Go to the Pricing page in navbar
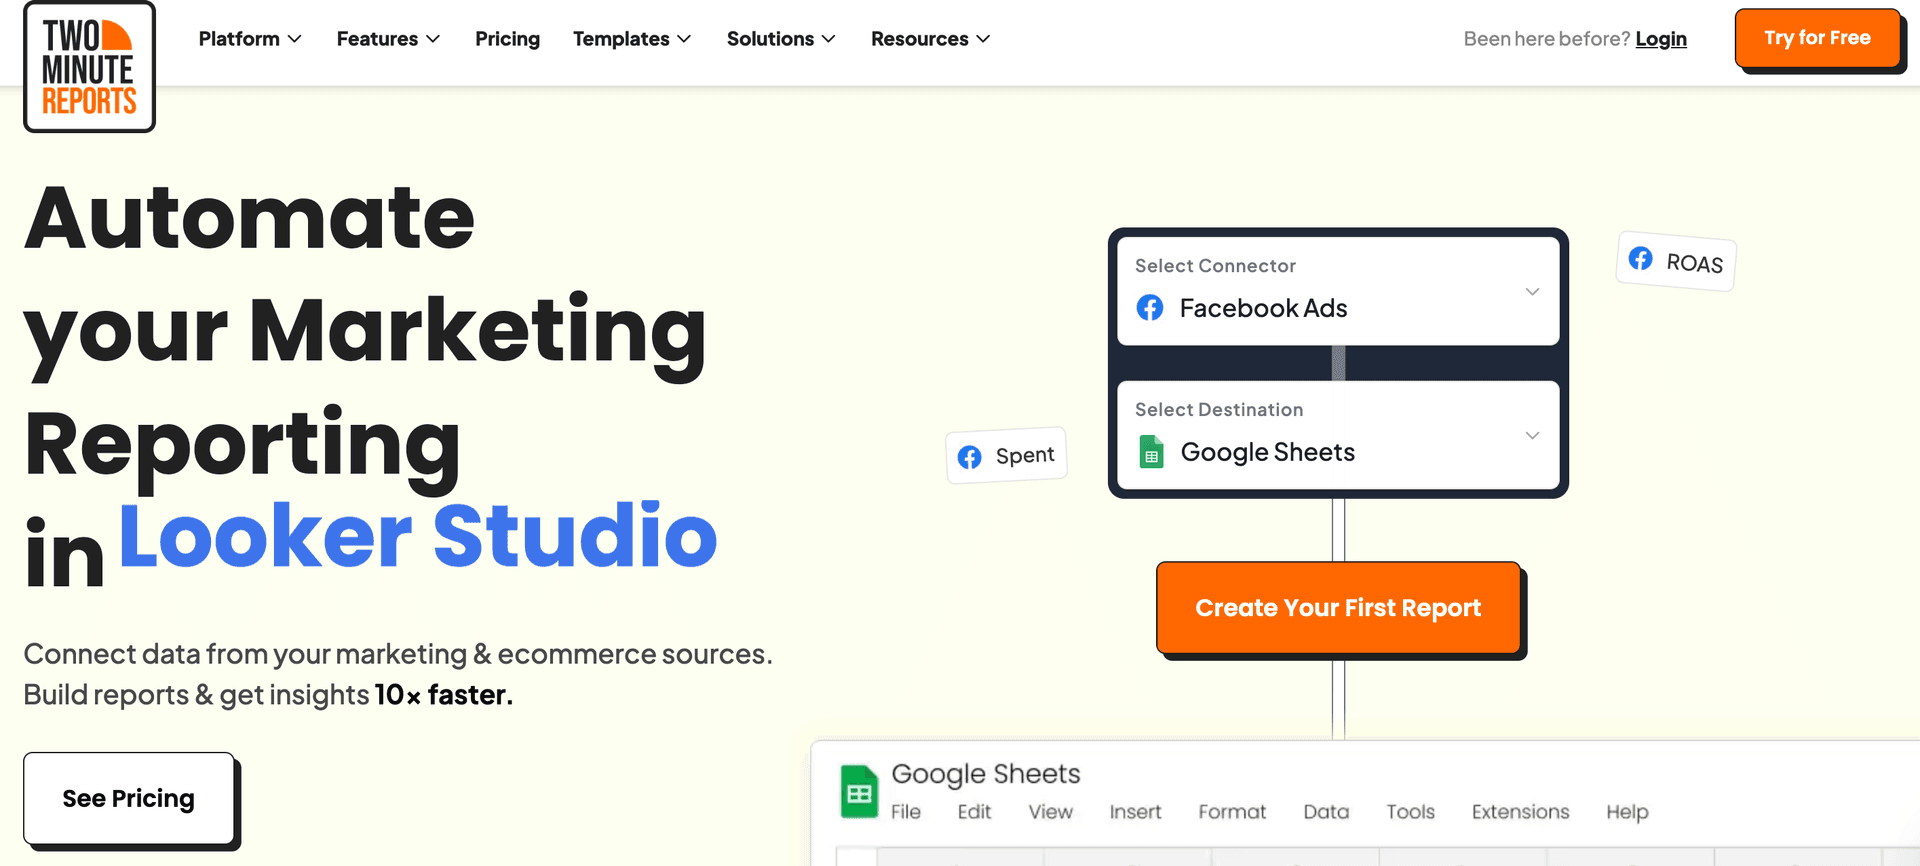This screenshot has height=866, width=1920. pyautogui.click(x=507, y=39)
